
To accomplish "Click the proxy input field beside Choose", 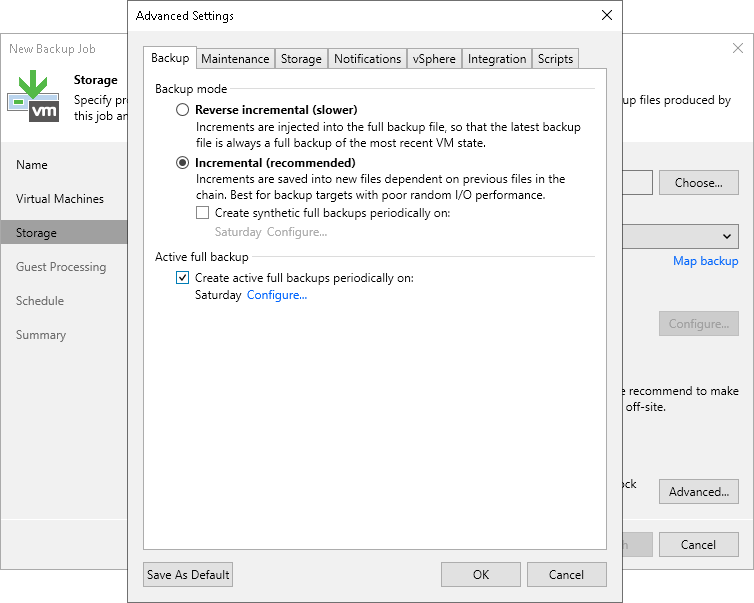I will pos(638,183).
